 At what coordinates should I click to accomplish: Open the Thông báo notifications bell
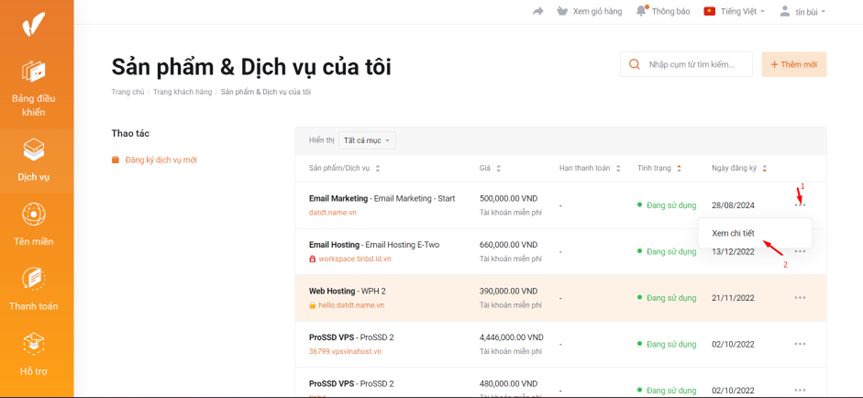[x=663, y=12]
